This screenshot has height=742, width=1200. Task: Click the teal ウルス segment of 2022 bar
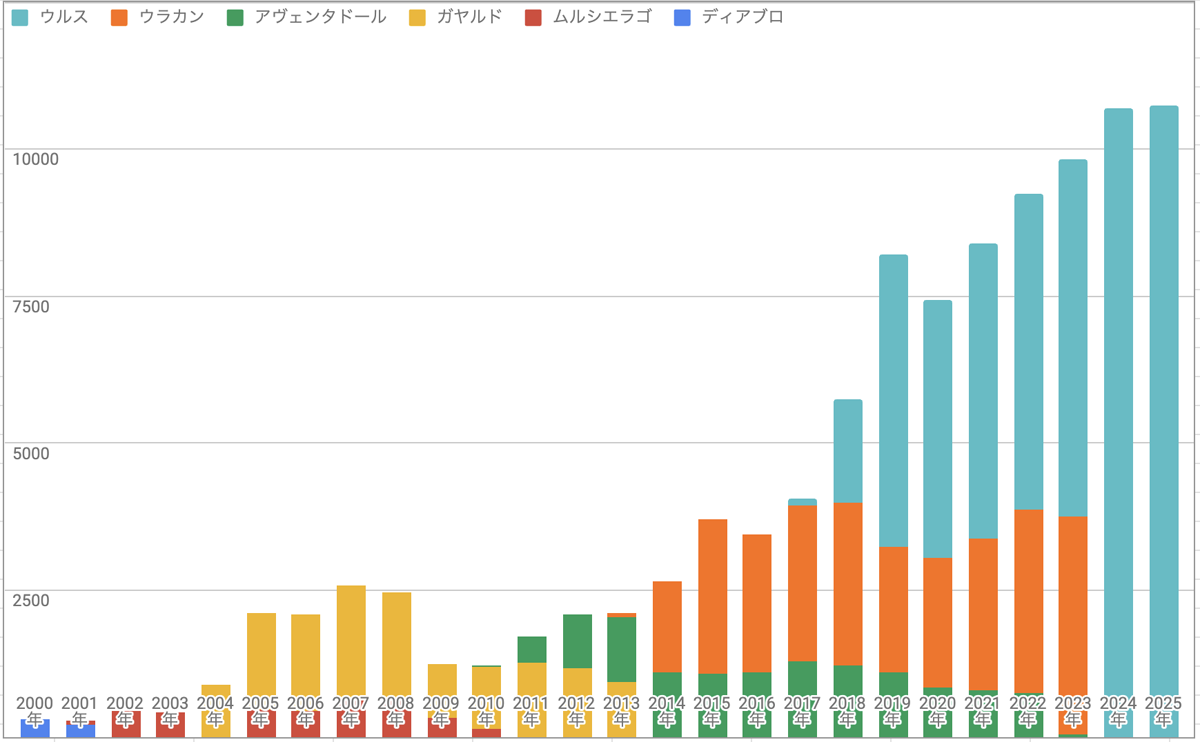coord(1028,351)
